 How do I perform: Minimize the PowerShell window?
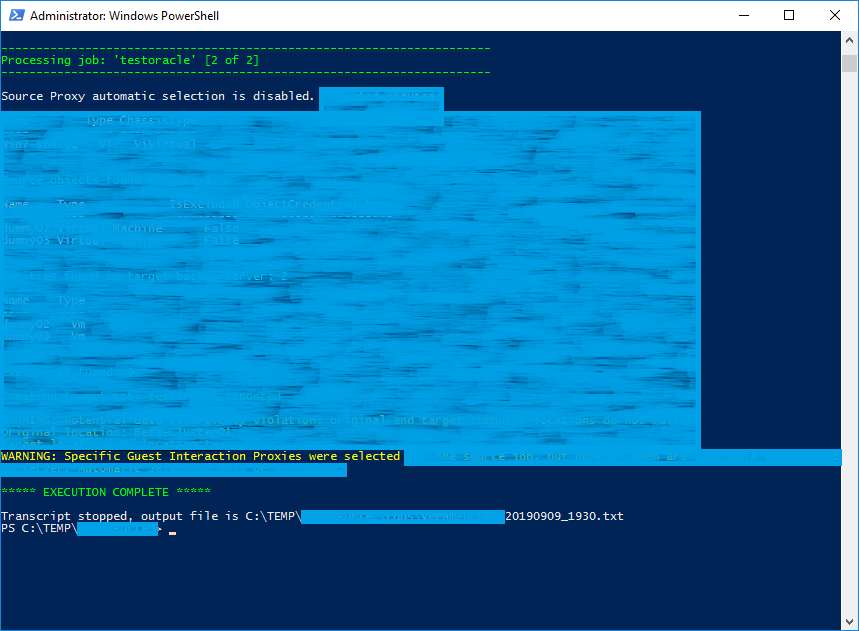click(x=743, y=15)
